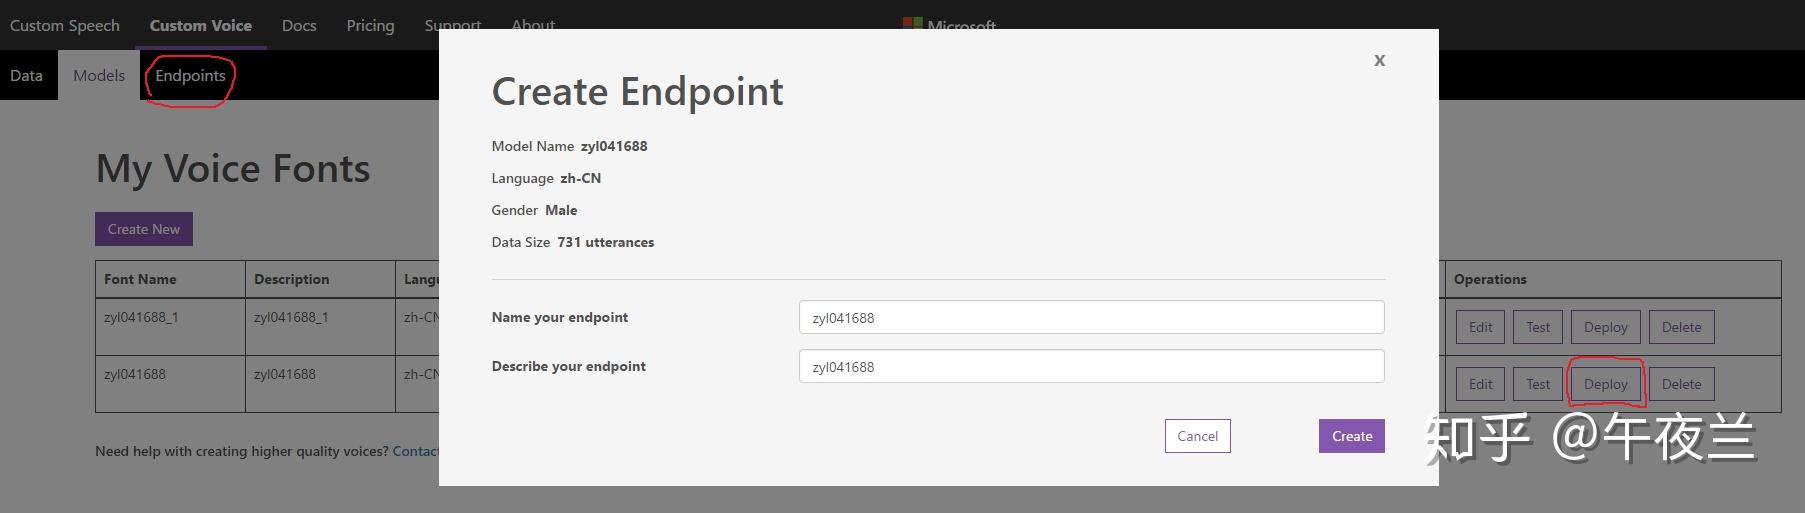Screen dimensions: 1805x513
Task: Cancel the endpoint creation
Action: click(1197, 436)
